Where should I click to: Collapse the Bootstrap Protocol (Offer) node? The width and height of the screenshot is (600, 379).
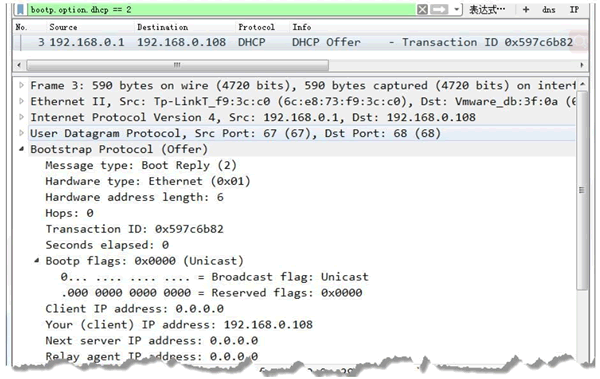(x=21, y=149)
